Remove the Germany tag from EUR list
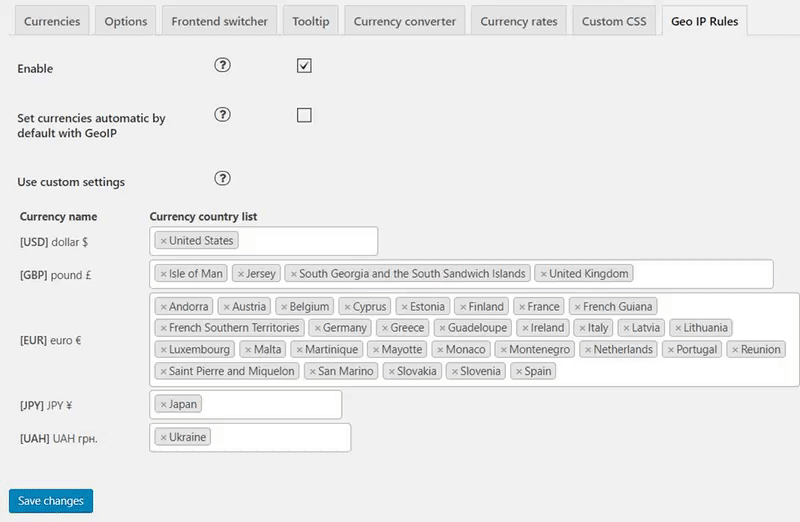800x522 pixels. click(x=317, y=328)
